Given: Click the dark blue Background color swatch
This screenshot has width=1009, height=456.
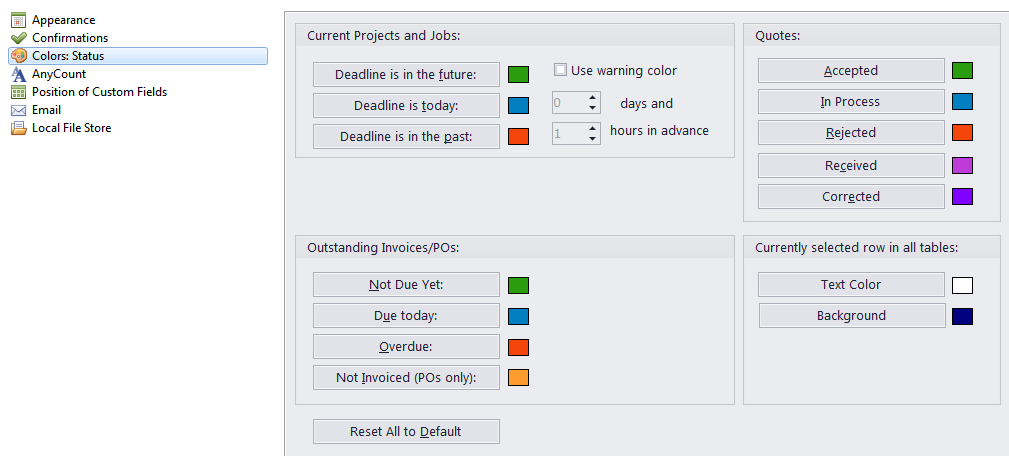Looking at the screenshot, I should coord(962,316).
